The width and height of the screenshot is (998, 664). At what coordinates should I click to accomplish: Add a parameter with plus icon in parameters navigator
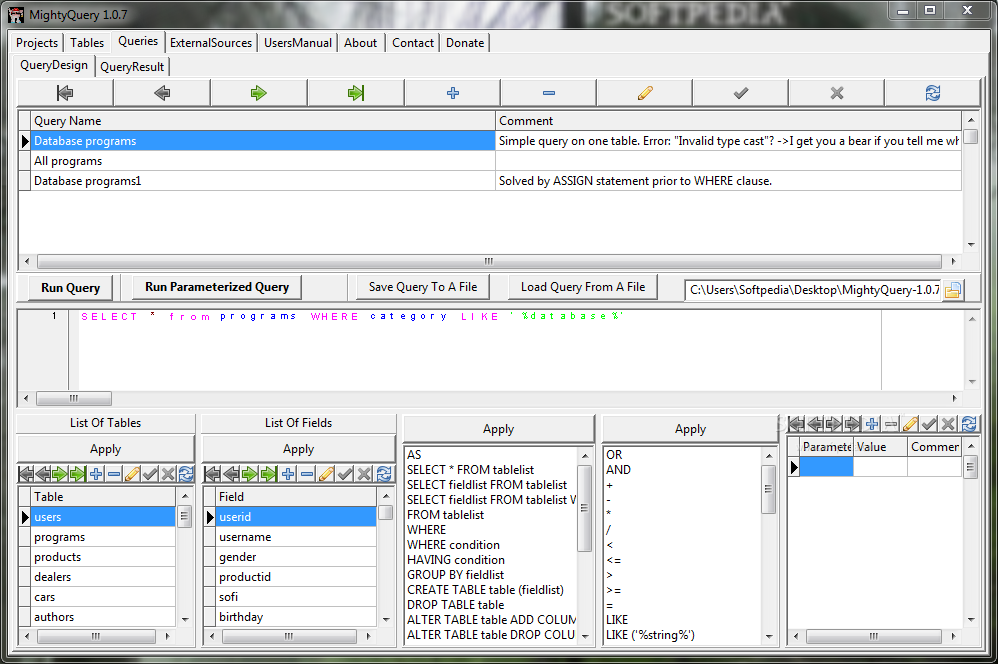(872, 423)
